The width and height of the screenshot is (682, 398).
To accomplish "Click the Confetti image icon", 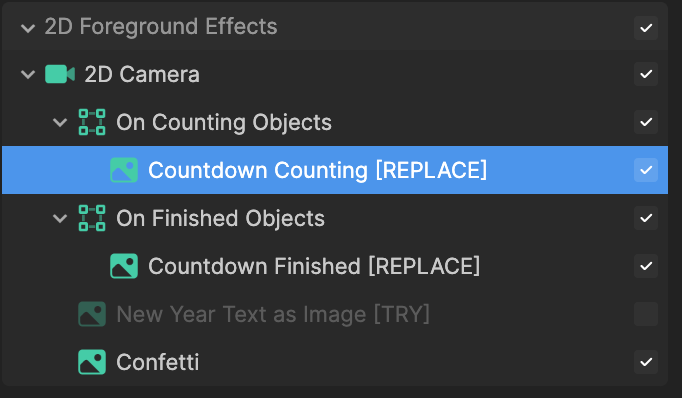I will click(92, 362).
